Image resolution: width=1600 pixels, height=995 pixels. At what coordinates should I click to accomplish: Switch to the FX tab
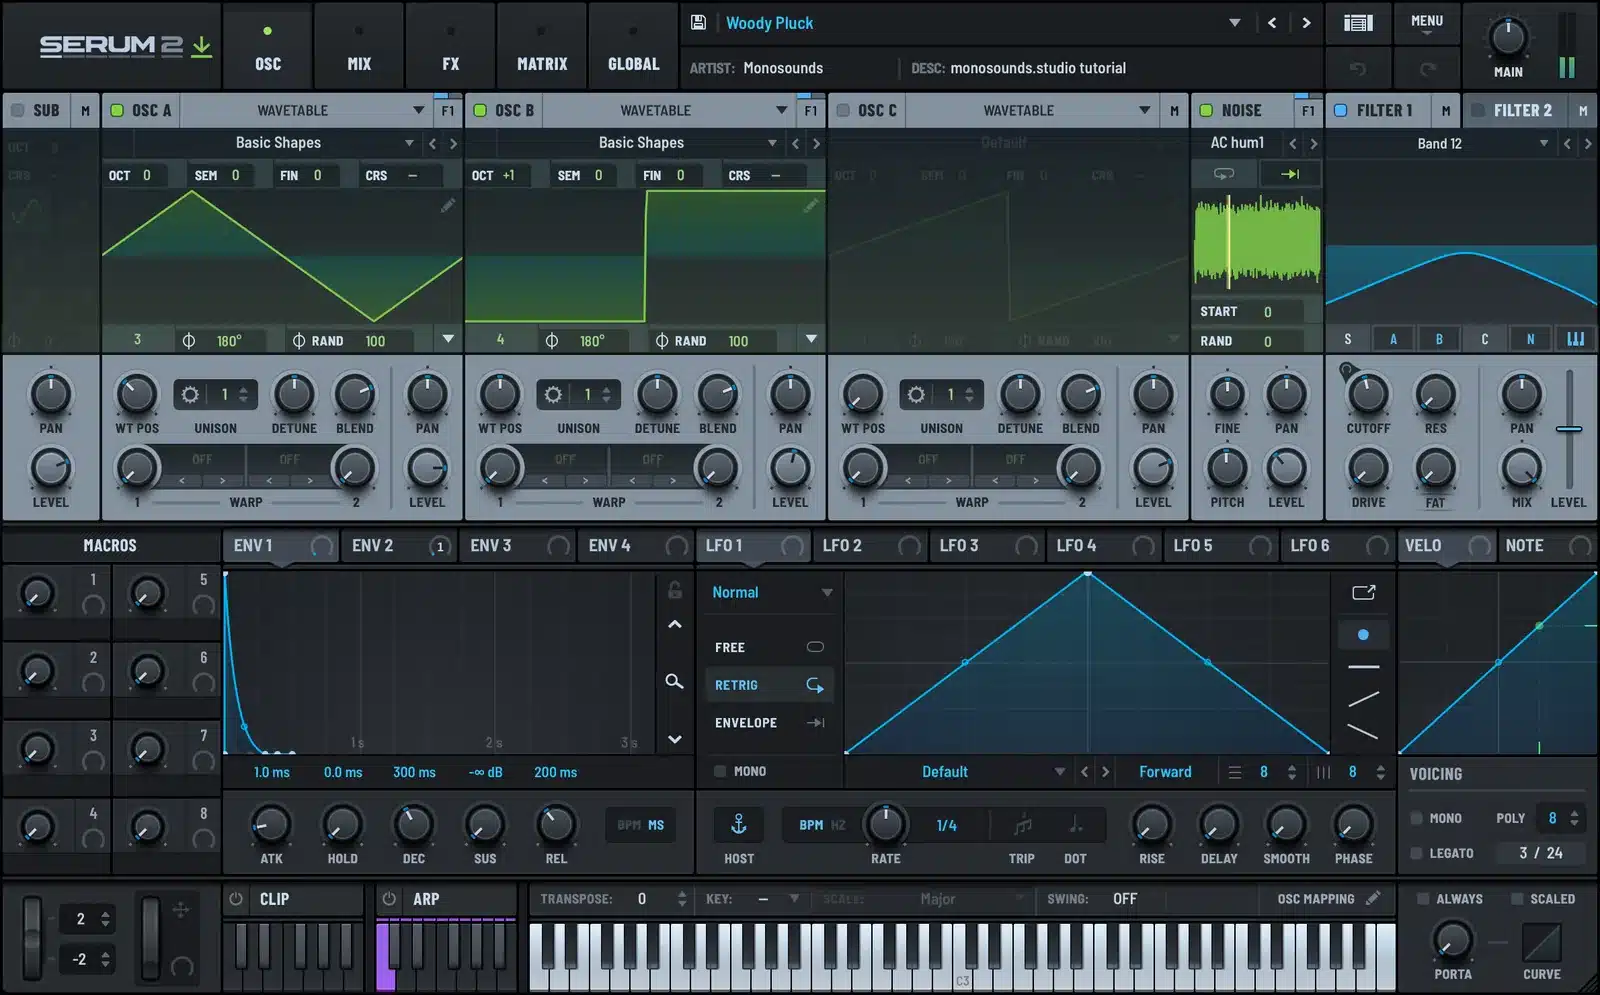(451, 46)
